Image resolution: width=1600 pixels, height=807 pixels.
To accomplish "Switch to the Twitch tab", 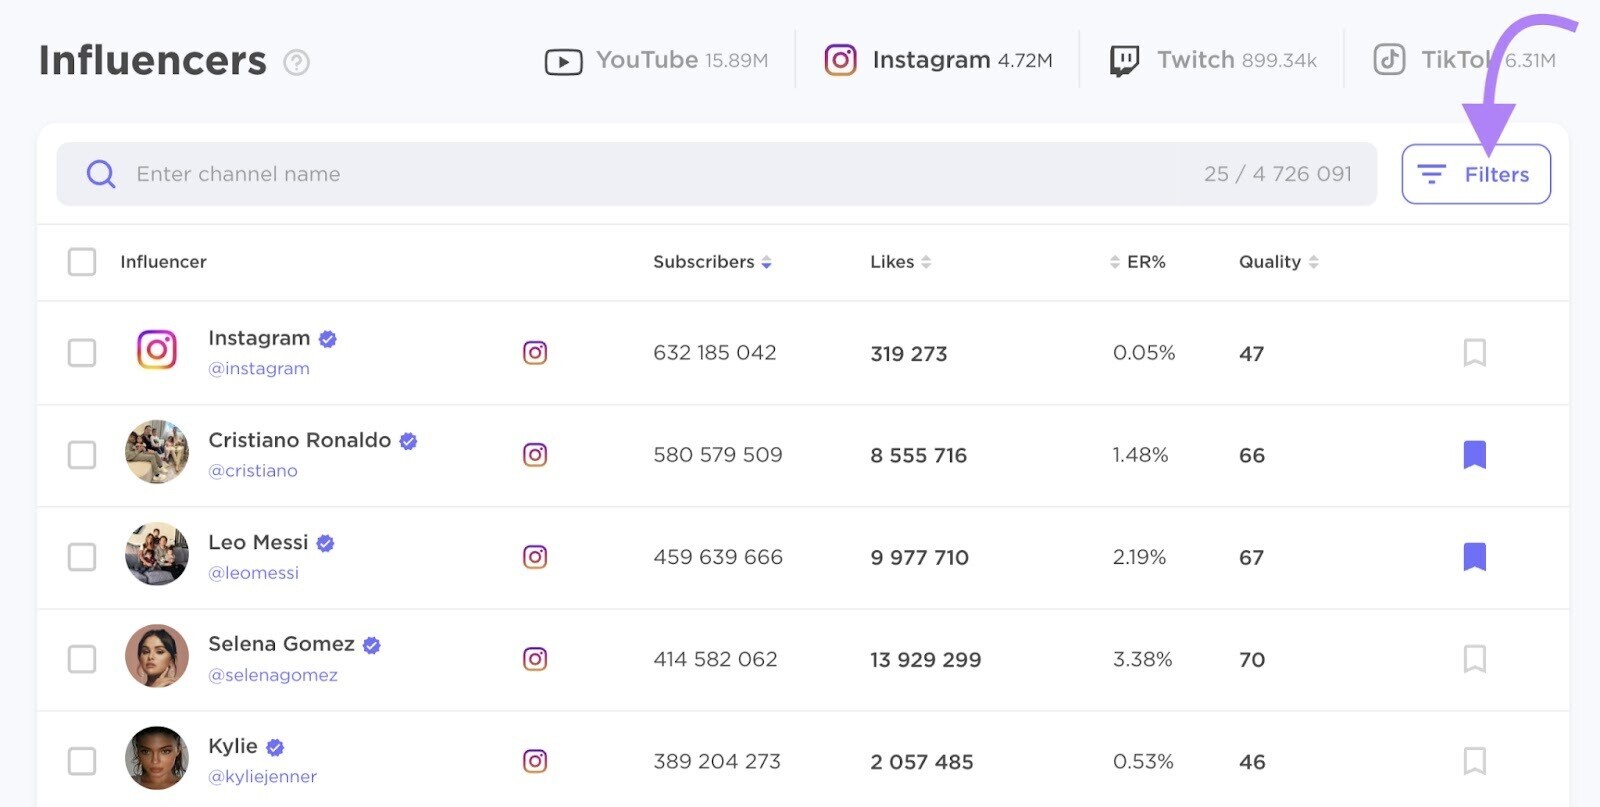I will point(1213,60).
